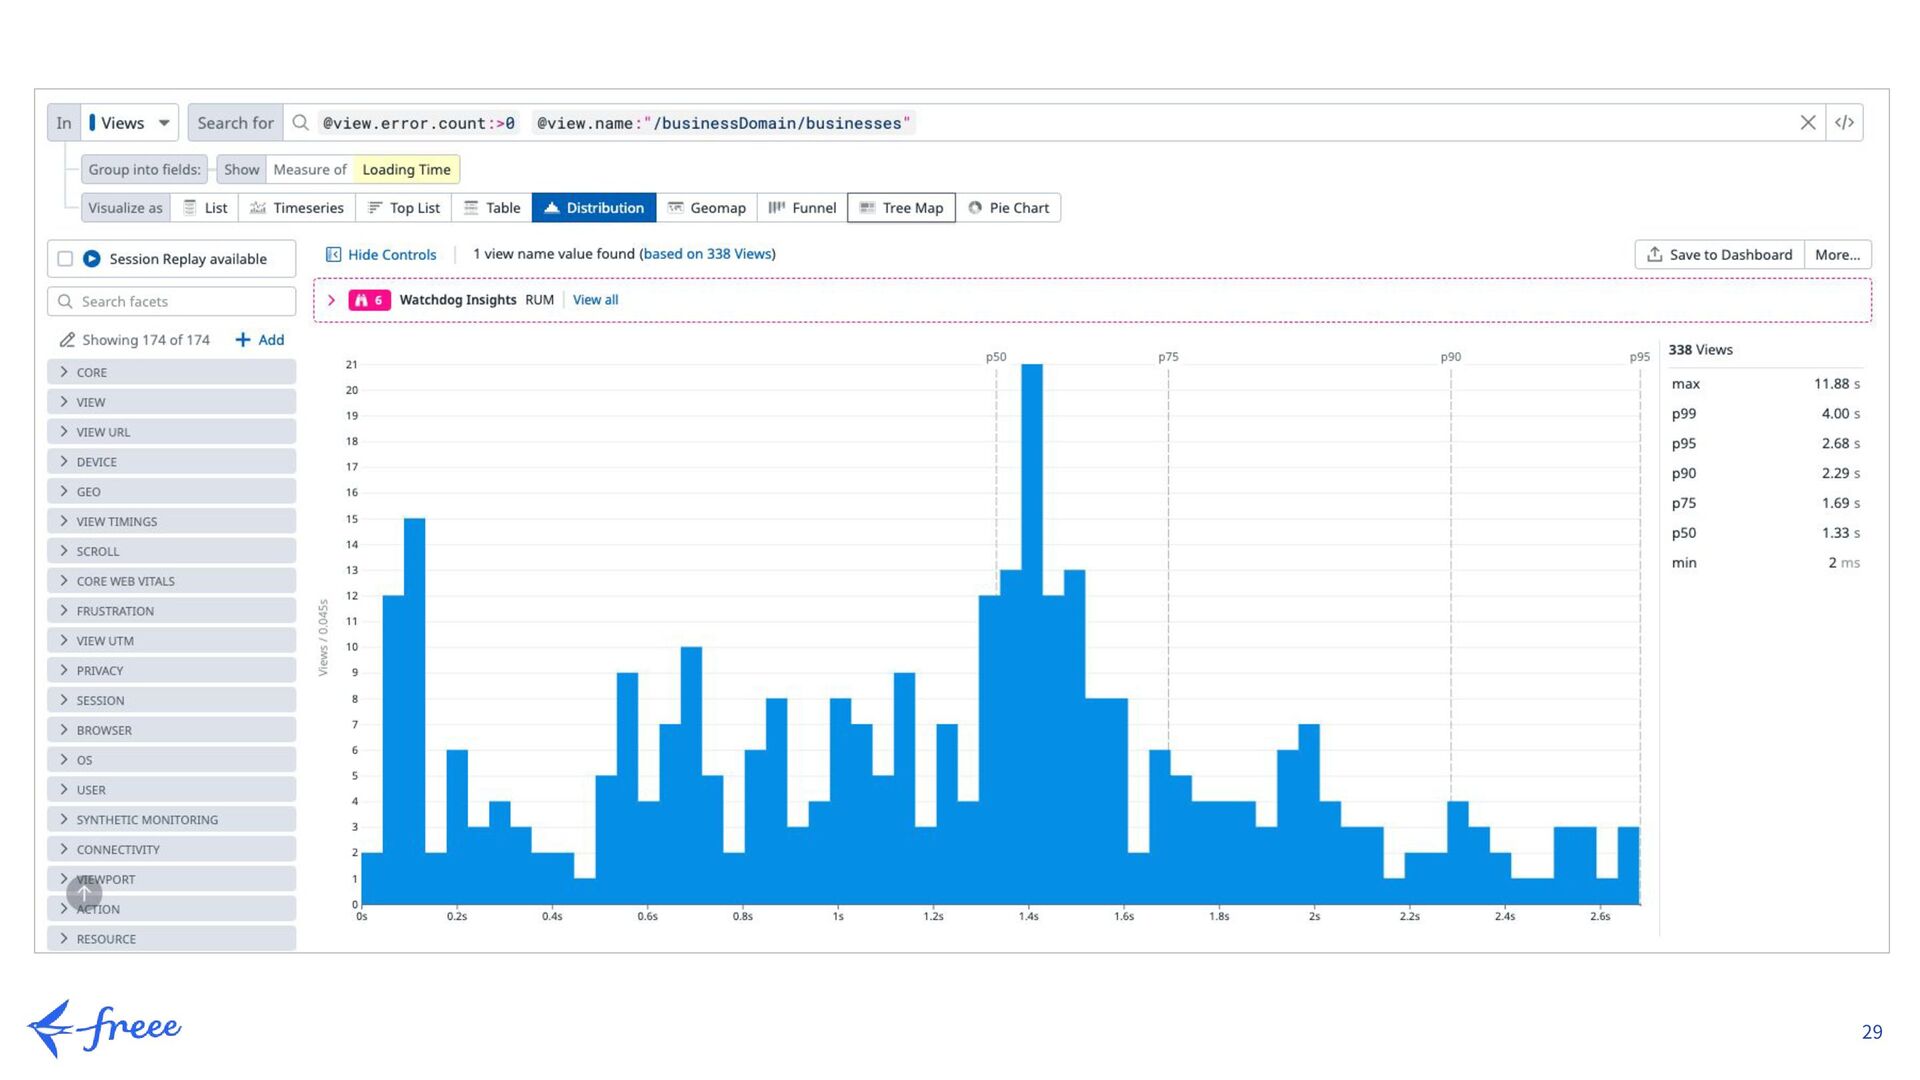Image resolution: width=1920 pixels, height=1080 pixels.
Task: Click the magnifier icon in query field
Action: (x=300, y=123)
